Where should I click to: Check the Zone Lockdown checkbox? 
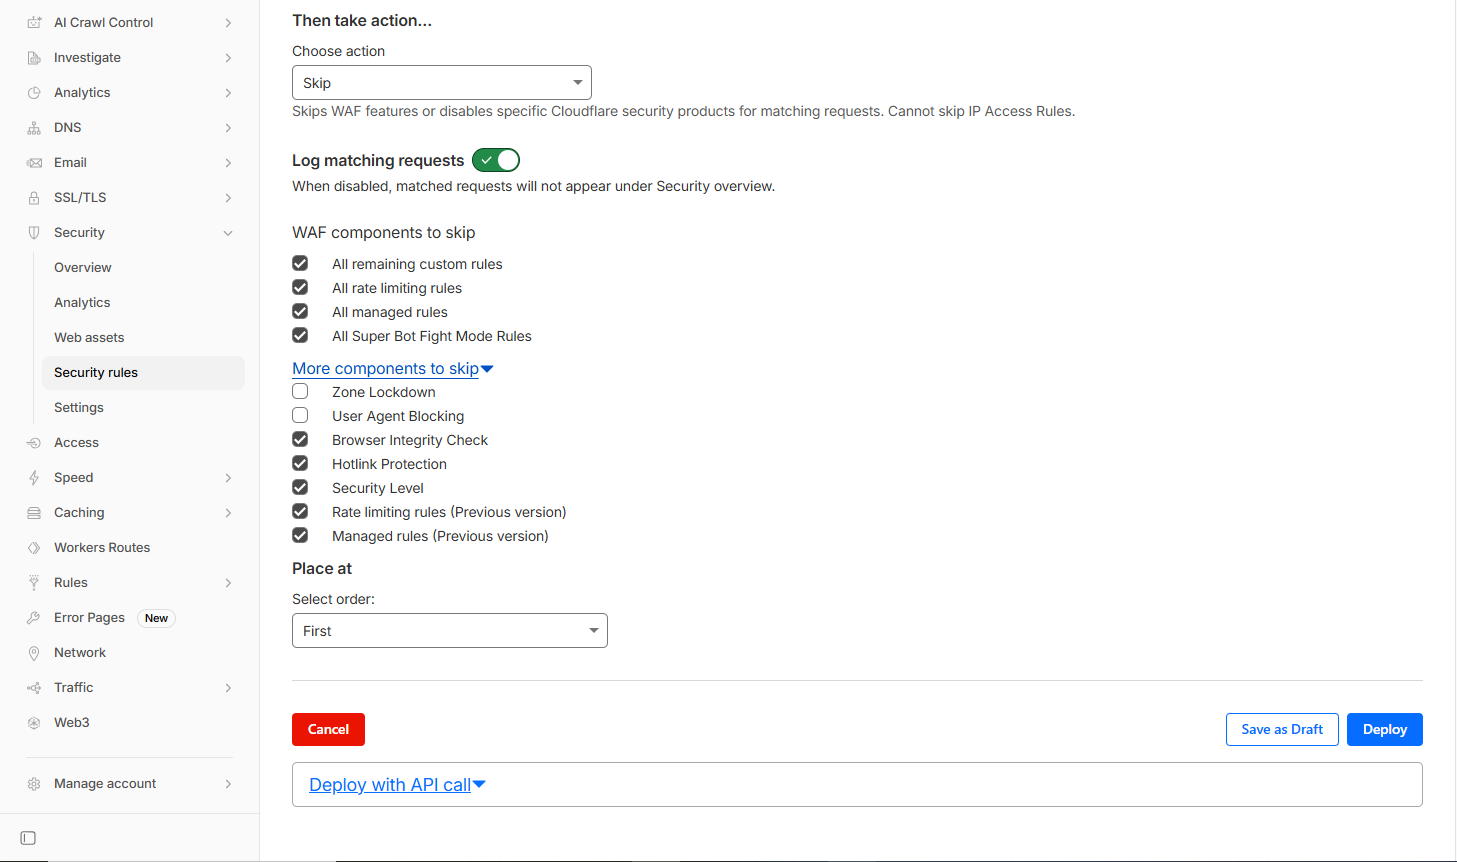tap(300, 391)
